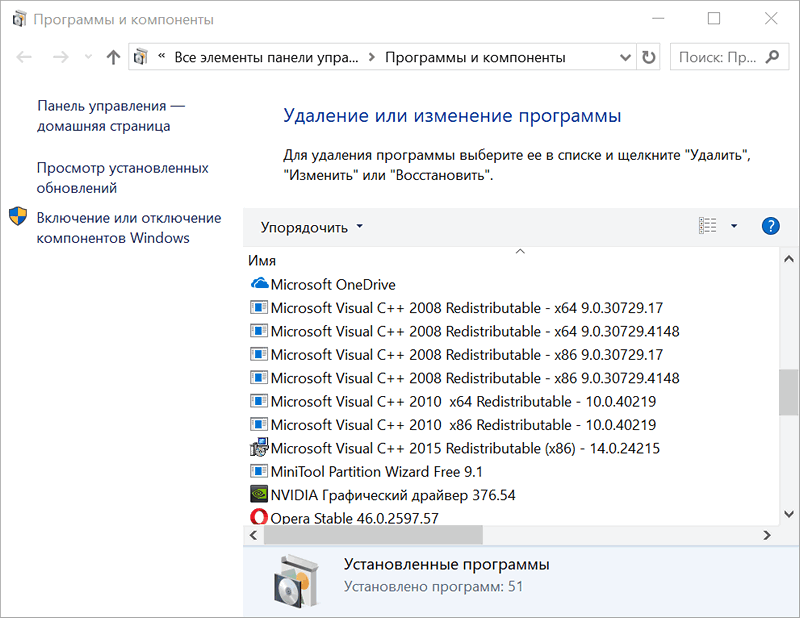Open help with the question mark

point(770,226)
